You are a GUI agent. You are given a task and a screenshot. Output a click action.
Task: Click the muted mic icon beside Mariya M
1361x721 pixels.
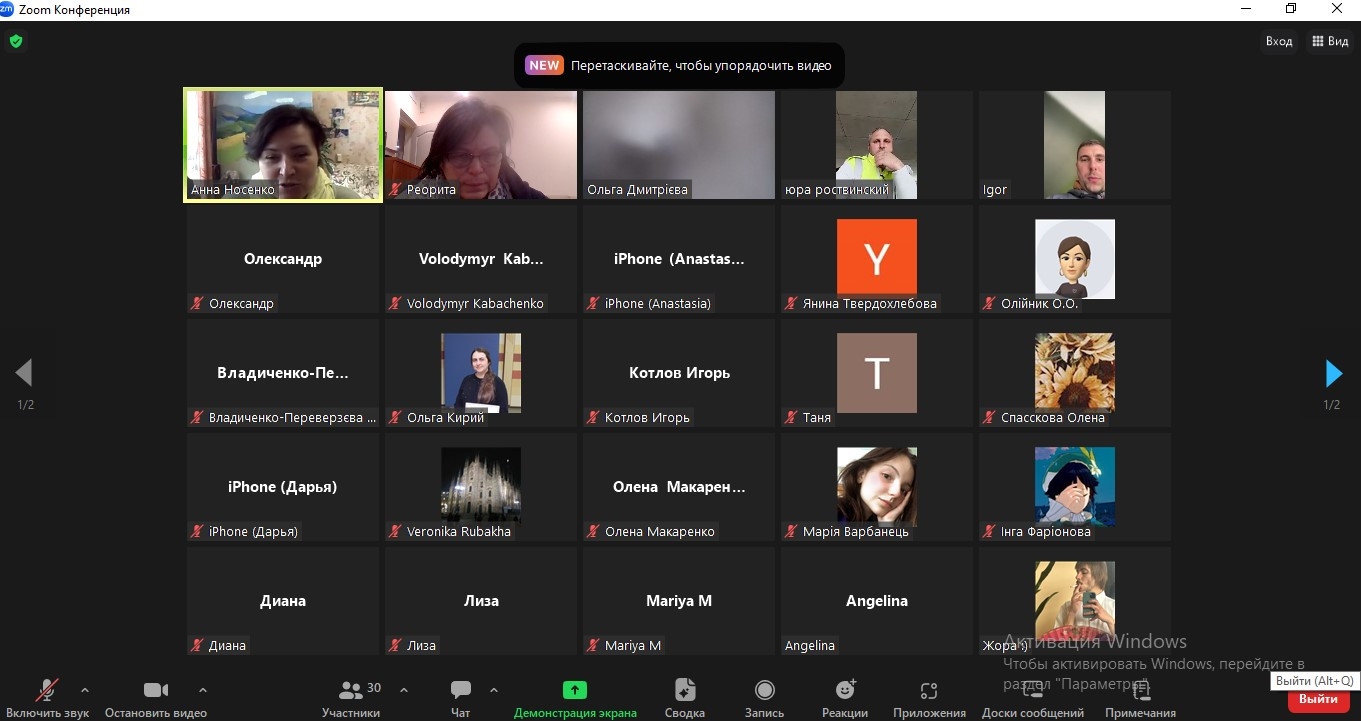click(594, 645)
